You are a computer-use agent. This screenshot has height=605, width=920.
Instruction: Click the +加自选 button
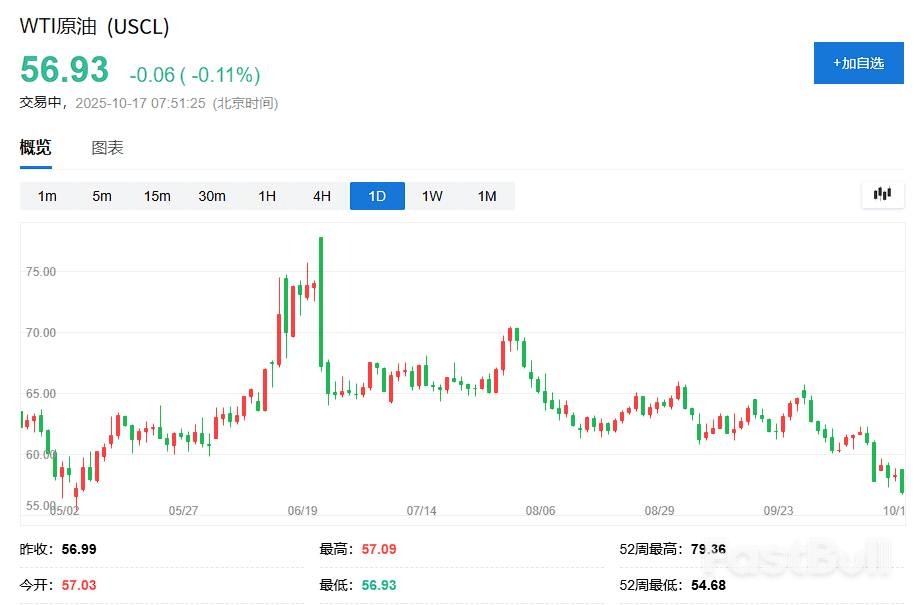tap(857, 63)
